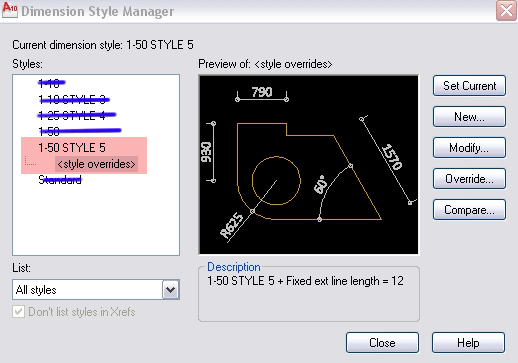Open the New dimension style dialog
Screen dimensions: 518x363
coord(469,117)
